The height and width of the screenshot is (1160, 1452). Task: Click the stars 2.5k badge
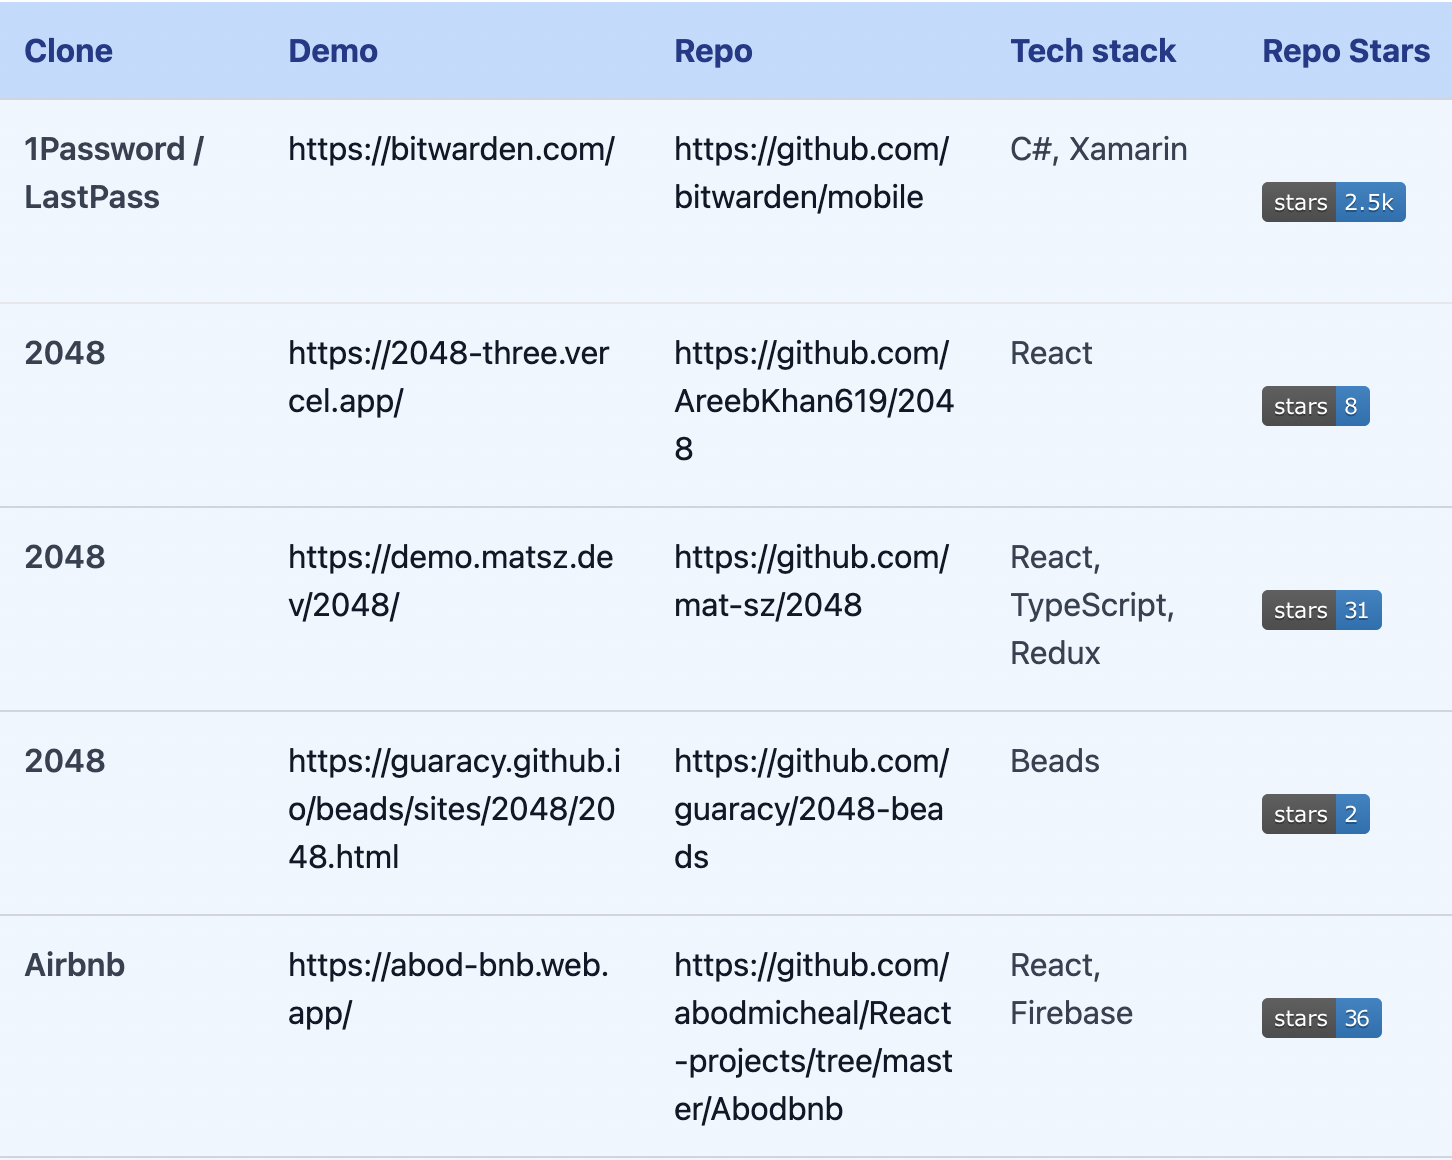[1333, 202]
